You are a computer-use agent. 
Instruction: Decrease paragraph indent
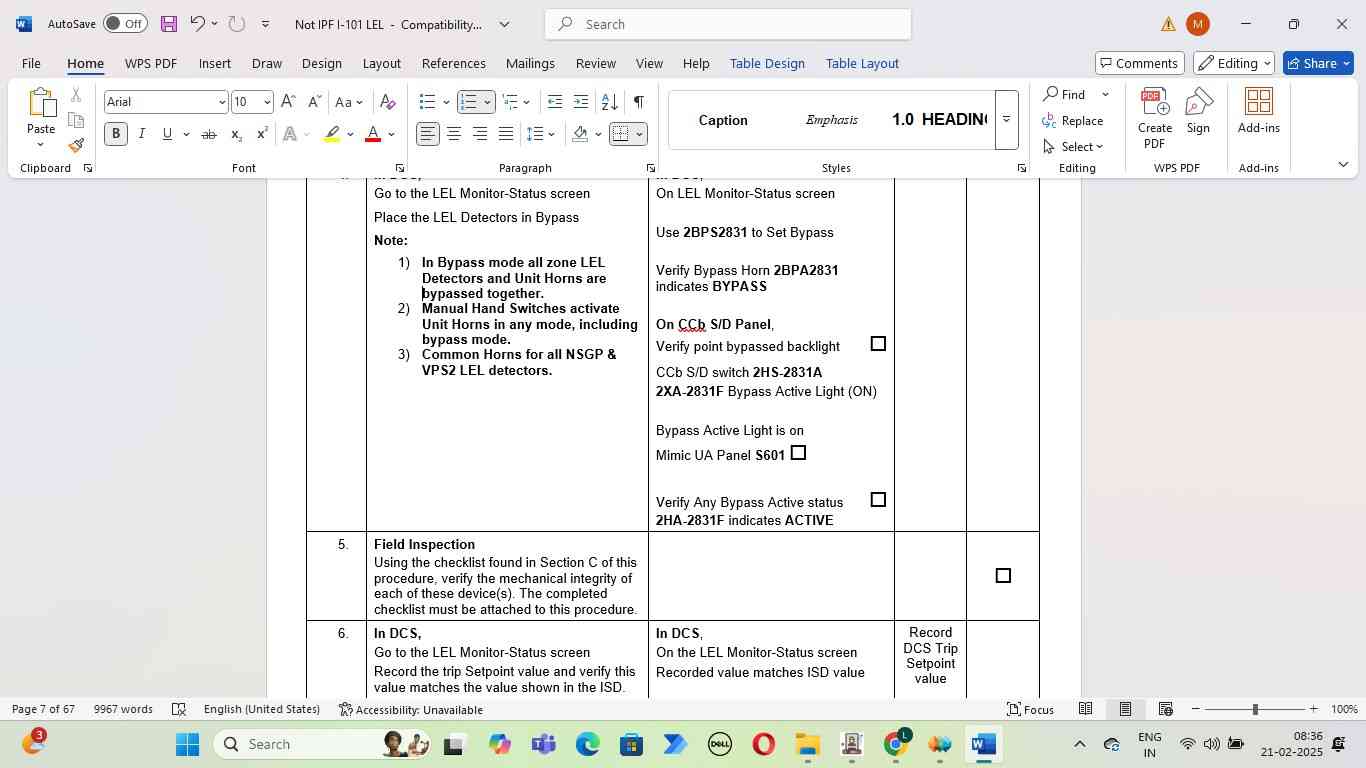555,102
